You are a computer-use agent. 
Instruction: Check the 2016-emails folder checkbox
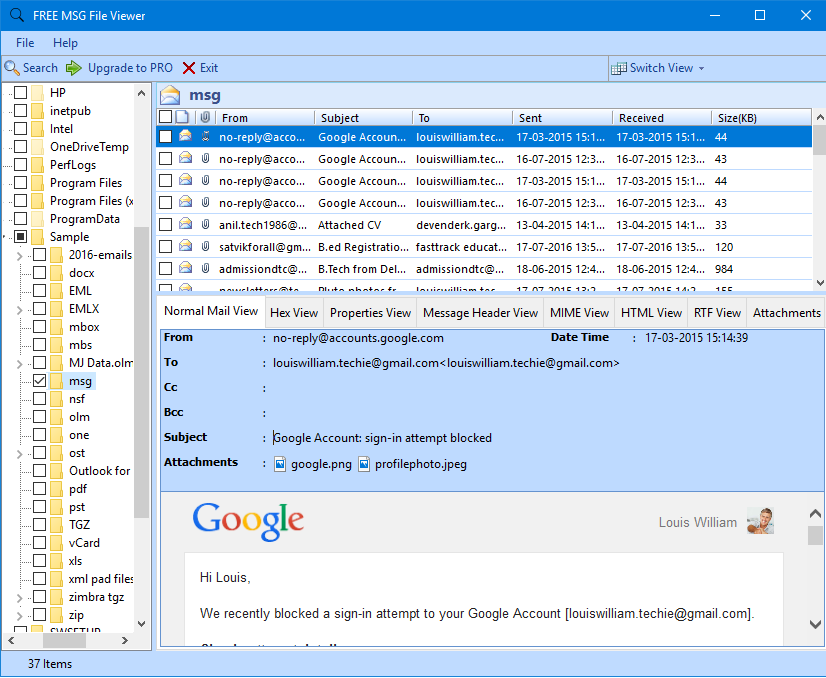(x=40, y=255)
